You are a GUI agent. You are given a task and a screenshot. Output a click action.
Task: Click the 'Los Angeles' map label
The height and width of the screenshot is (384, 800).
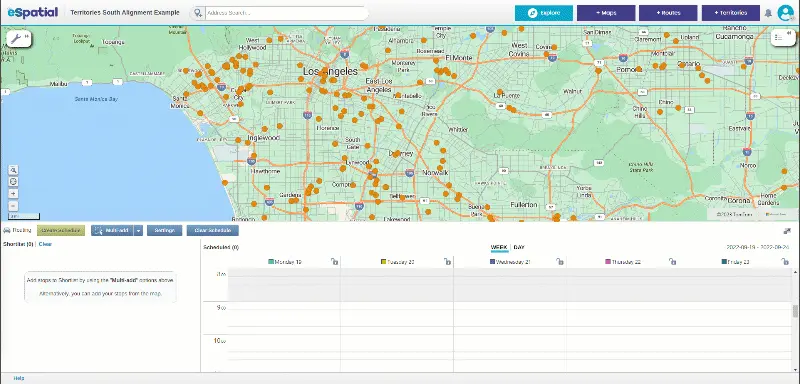pos(330,72)
